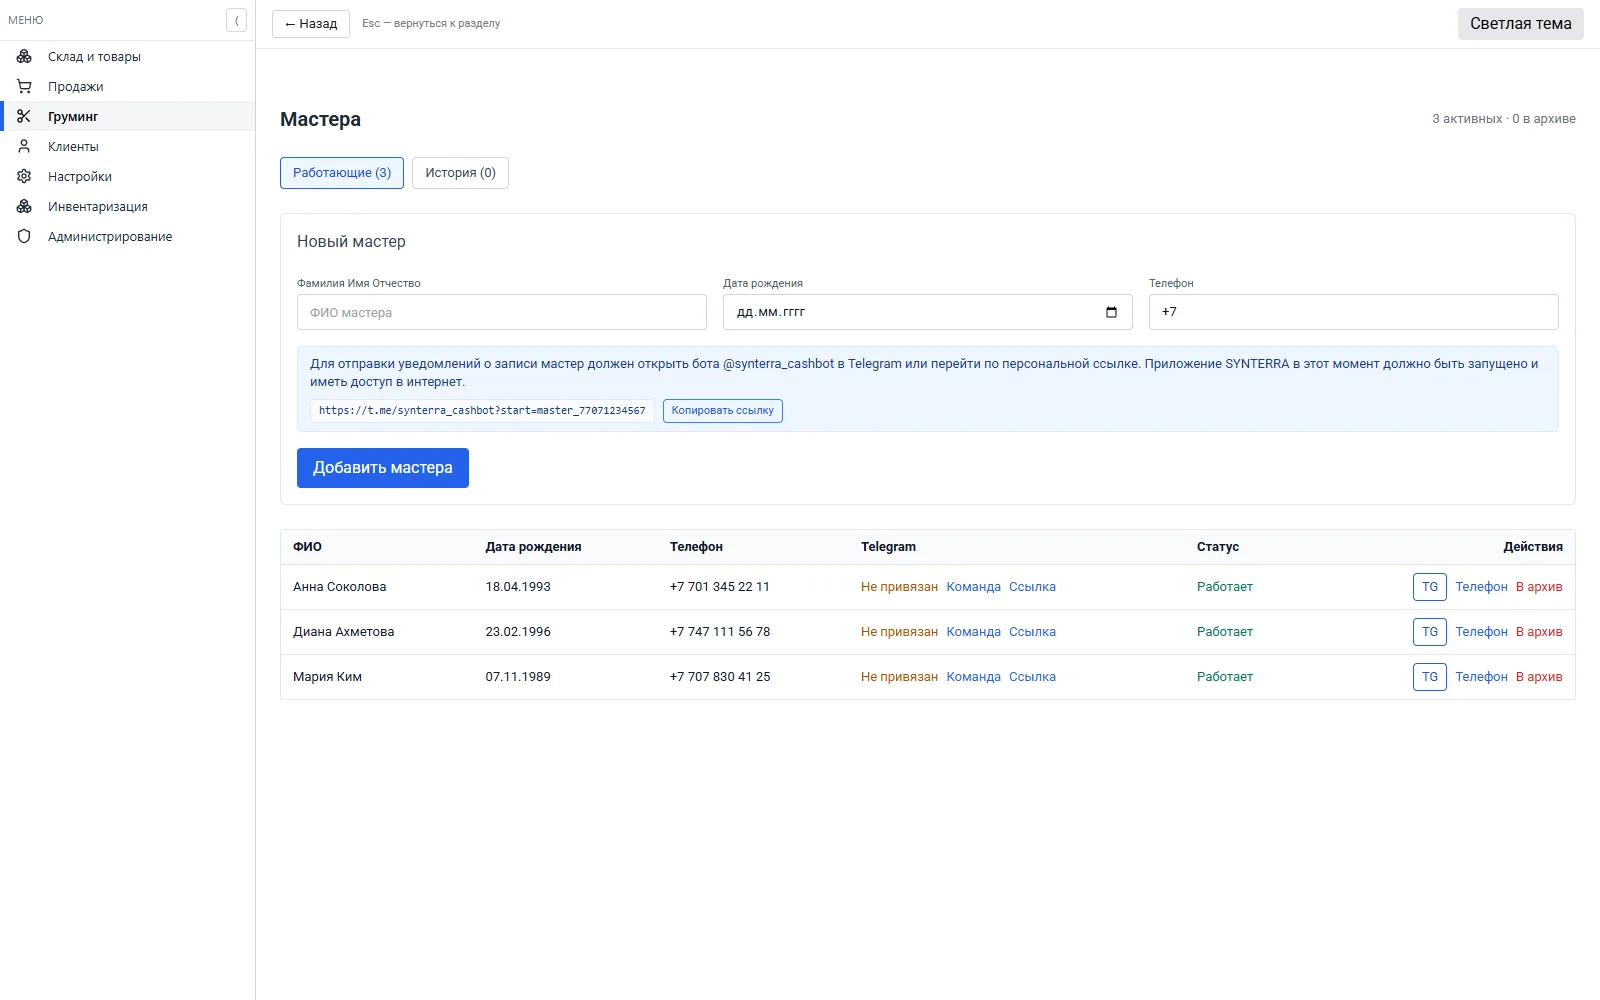The height and width of the screenshot is (1000, 1600).
Task: Click Копировать ссылку button
Action: (722, 411)
